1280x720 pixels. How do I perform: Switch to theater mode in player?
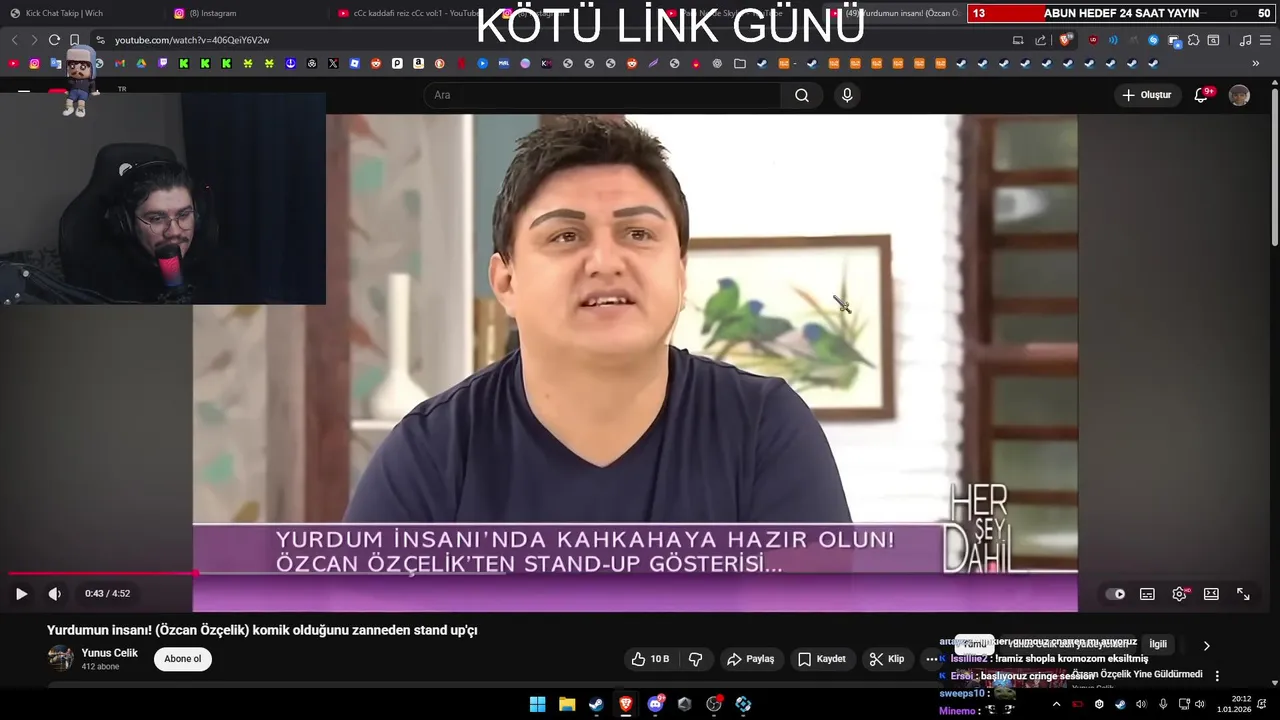1211,594
